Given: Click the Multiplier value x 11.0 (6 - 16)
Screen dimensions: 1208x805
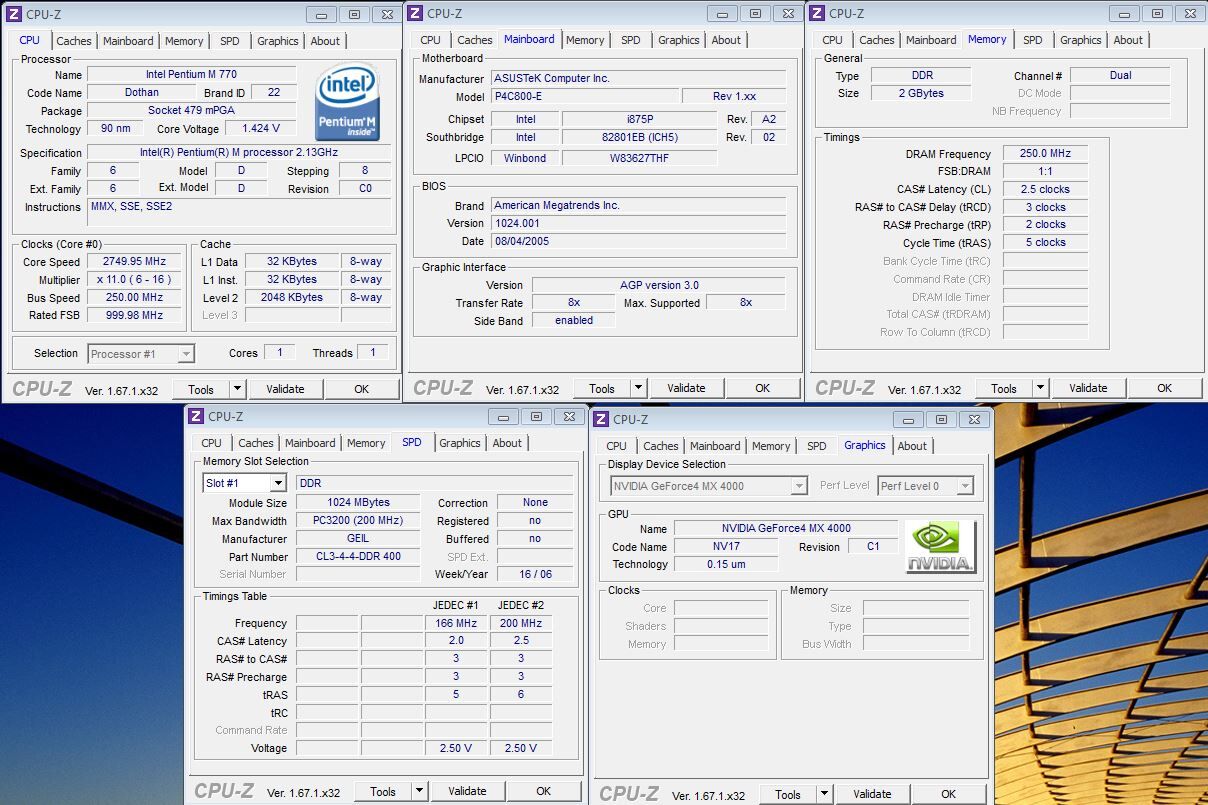Looking at the screenshot, I should pyautogui.click(x=135, y=279).
